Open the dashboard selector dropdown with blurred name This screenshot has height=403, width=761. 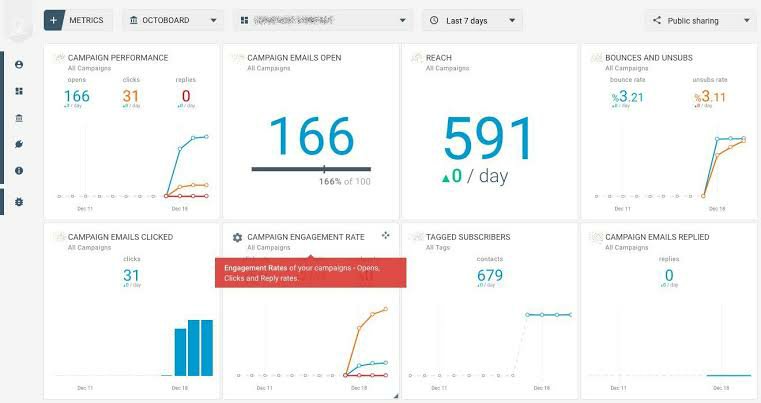tap(323, 20)
